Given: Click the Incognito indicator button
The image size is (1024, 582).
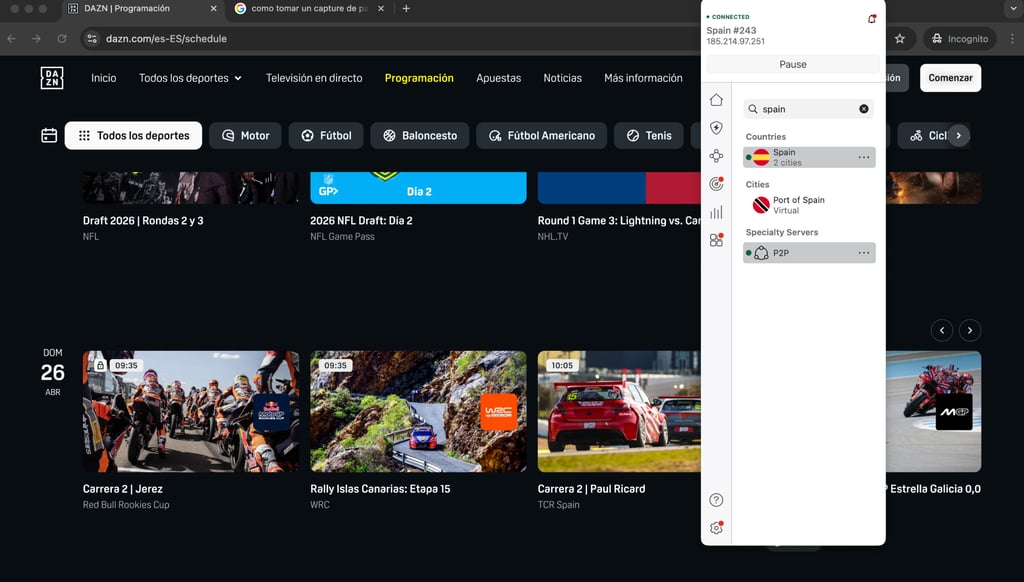Looking at the screenshot, I should (959, 39).
